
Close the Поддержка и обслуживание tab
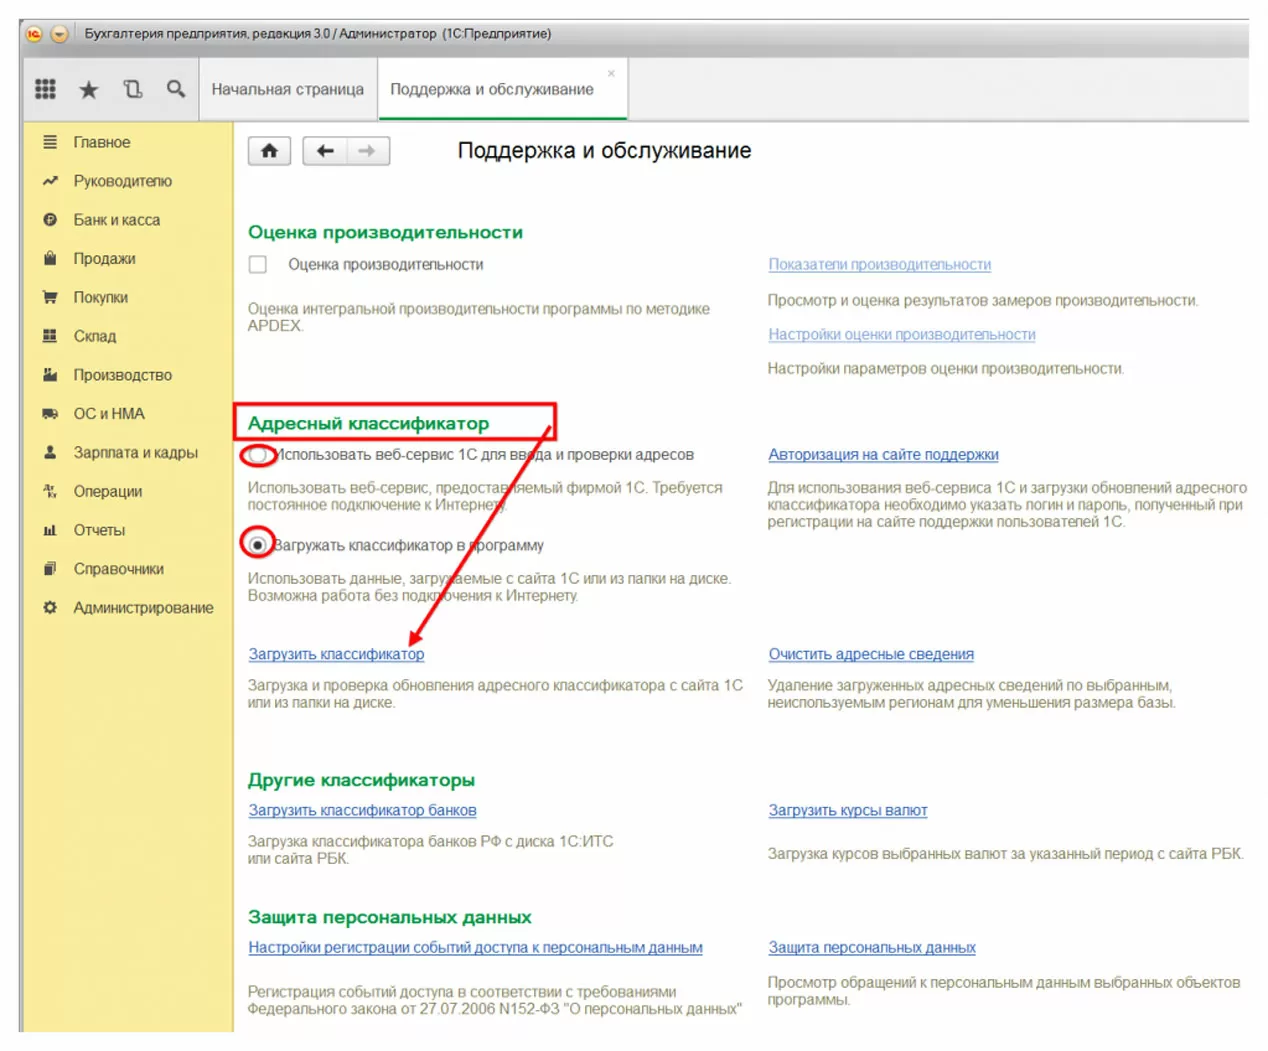(611, 74)
